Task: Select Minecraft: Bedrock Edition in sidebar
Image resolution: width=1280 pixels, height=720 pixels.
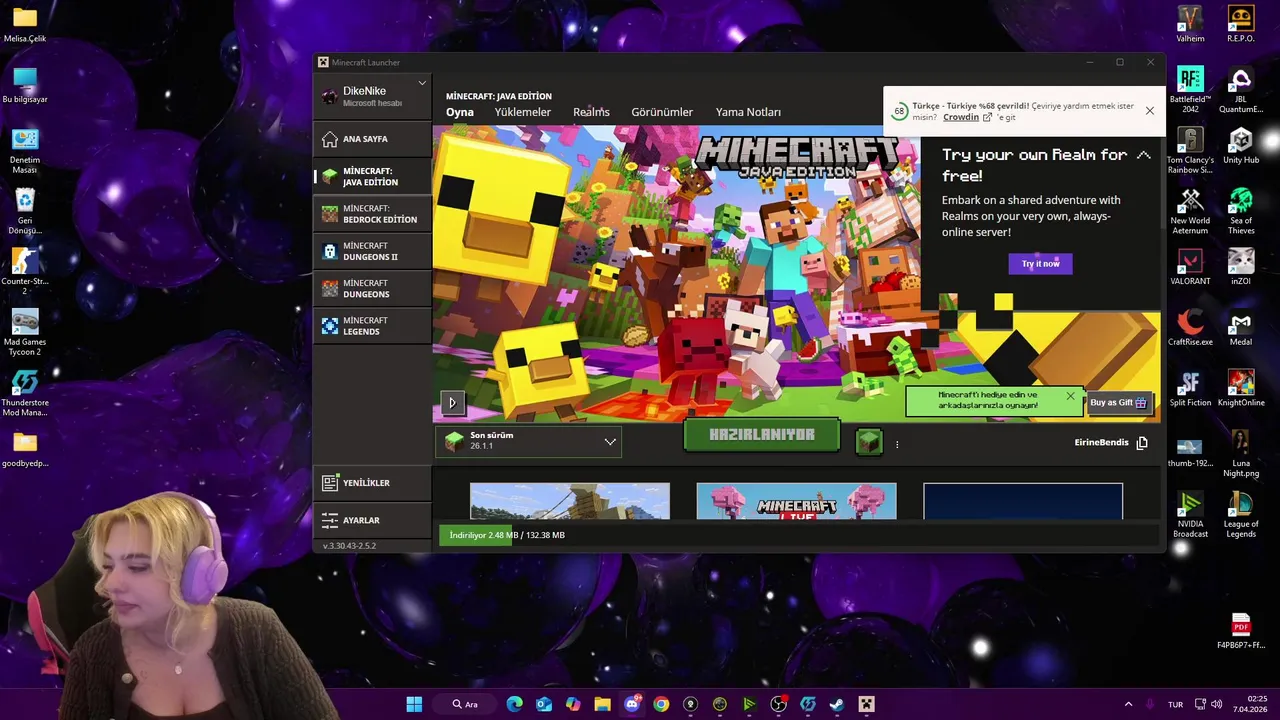Action: (x=372, y=214)
